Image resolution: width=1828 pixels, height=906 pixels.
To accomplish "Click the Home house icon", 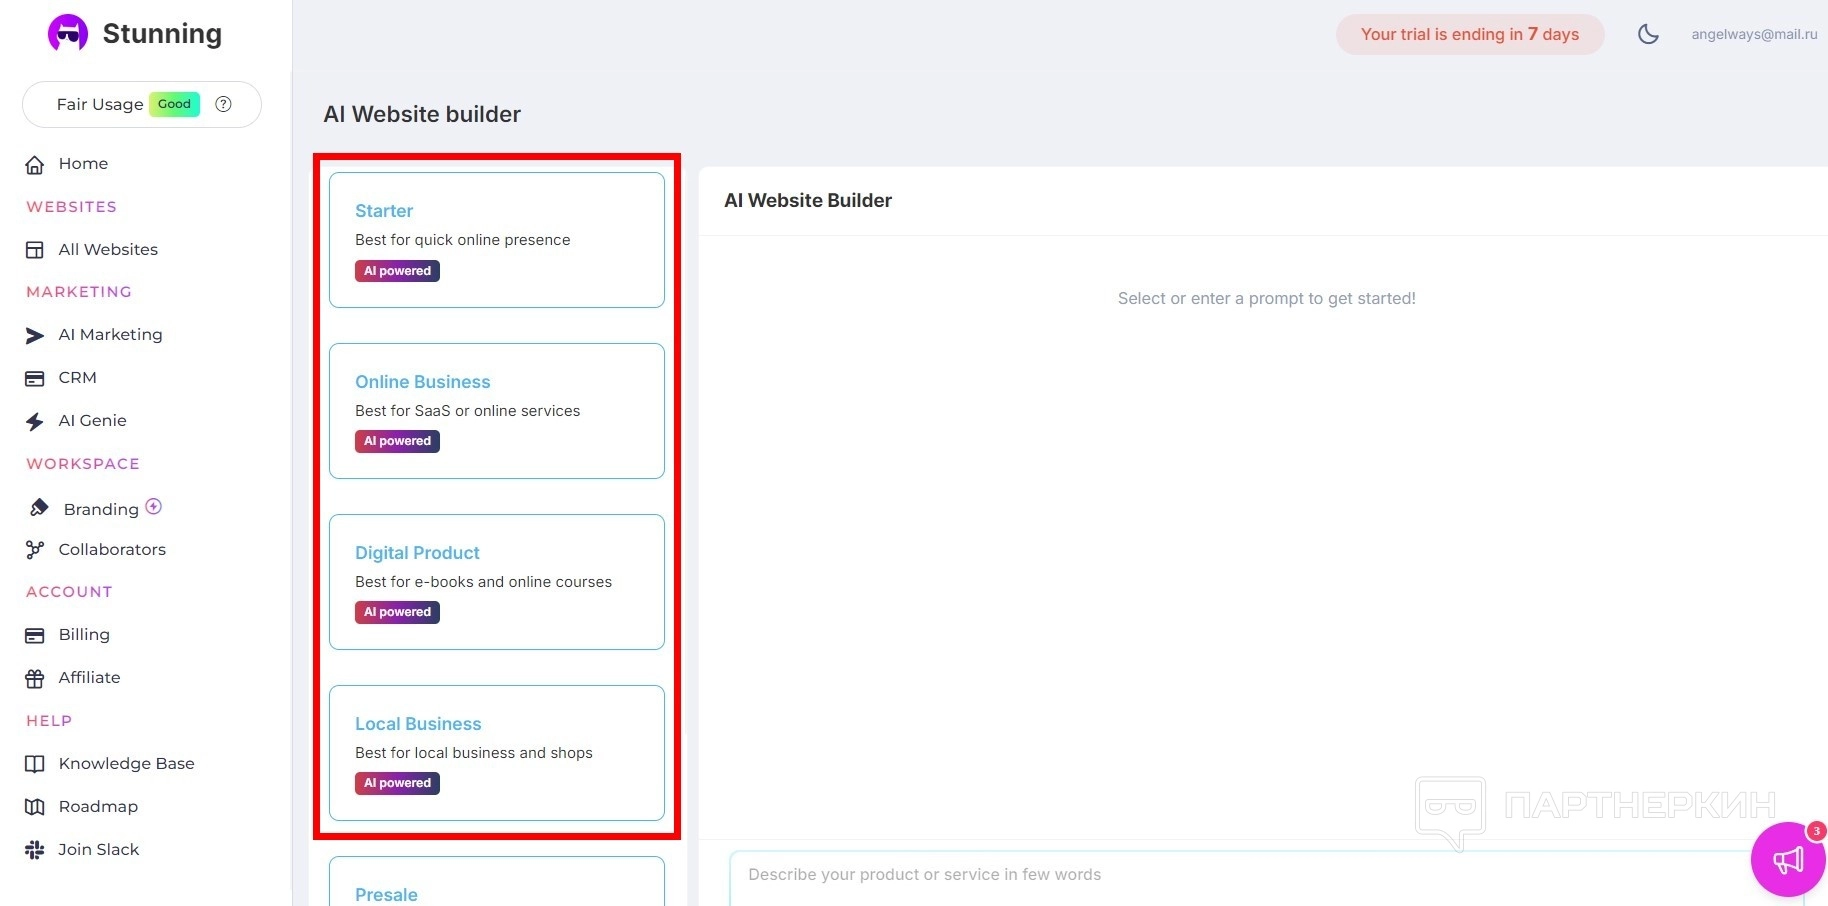I will pos(35,164).
